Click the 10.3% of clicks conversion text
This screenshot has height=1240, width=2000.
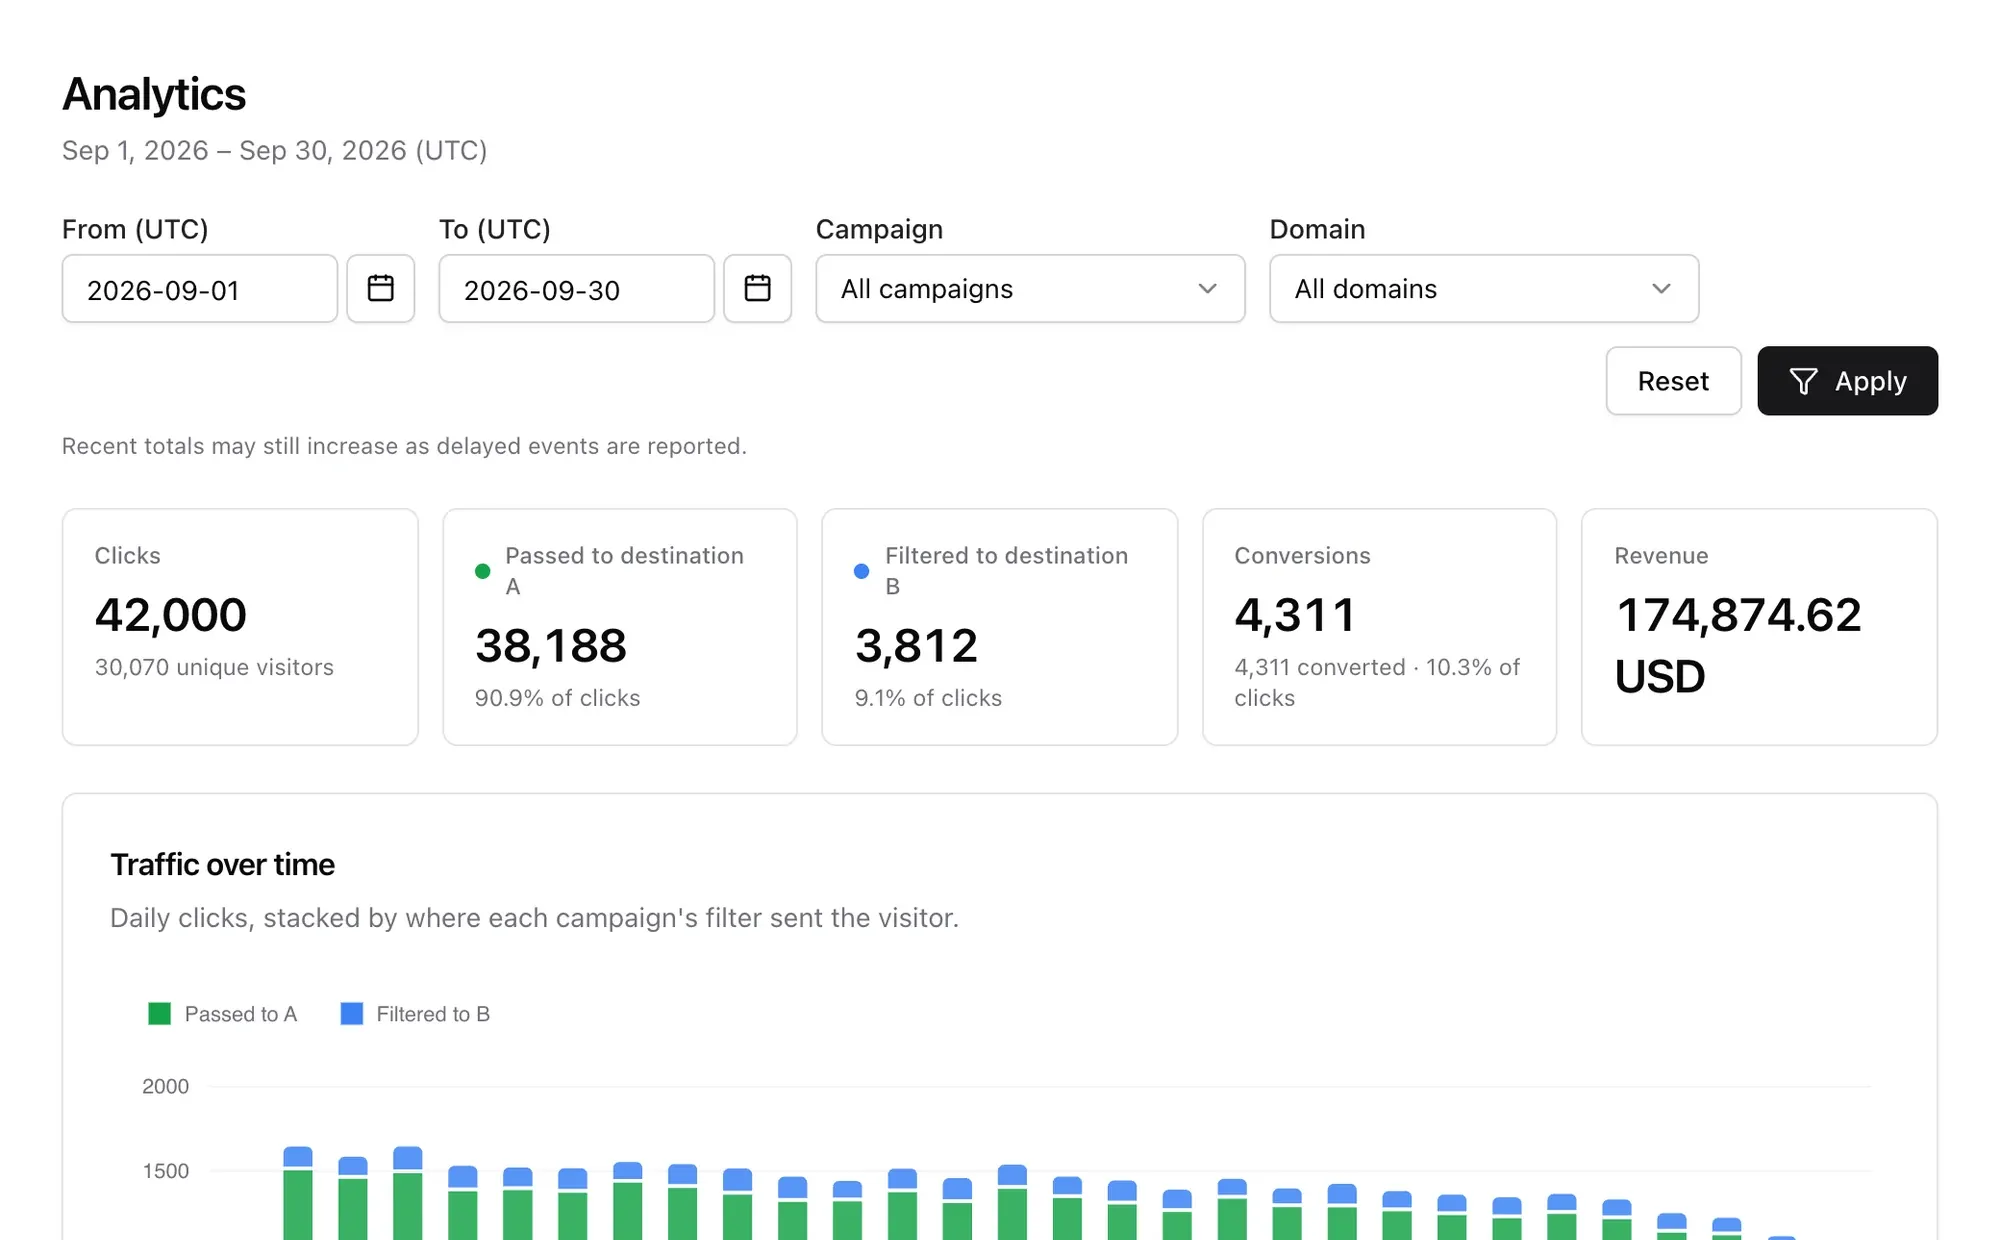point(1377,682)
